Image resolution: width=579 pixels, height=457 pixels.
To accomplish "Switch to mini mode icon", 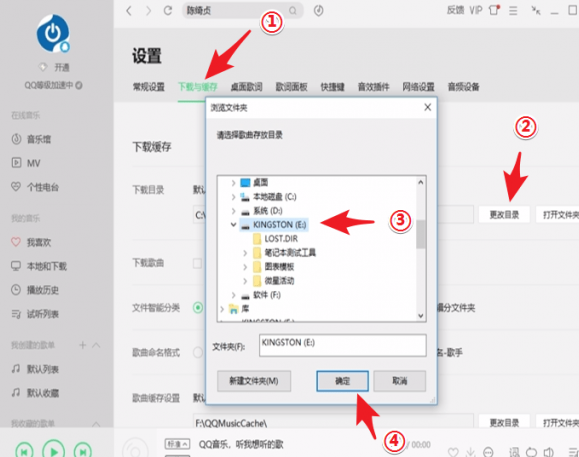I will [x=536, y=10].
